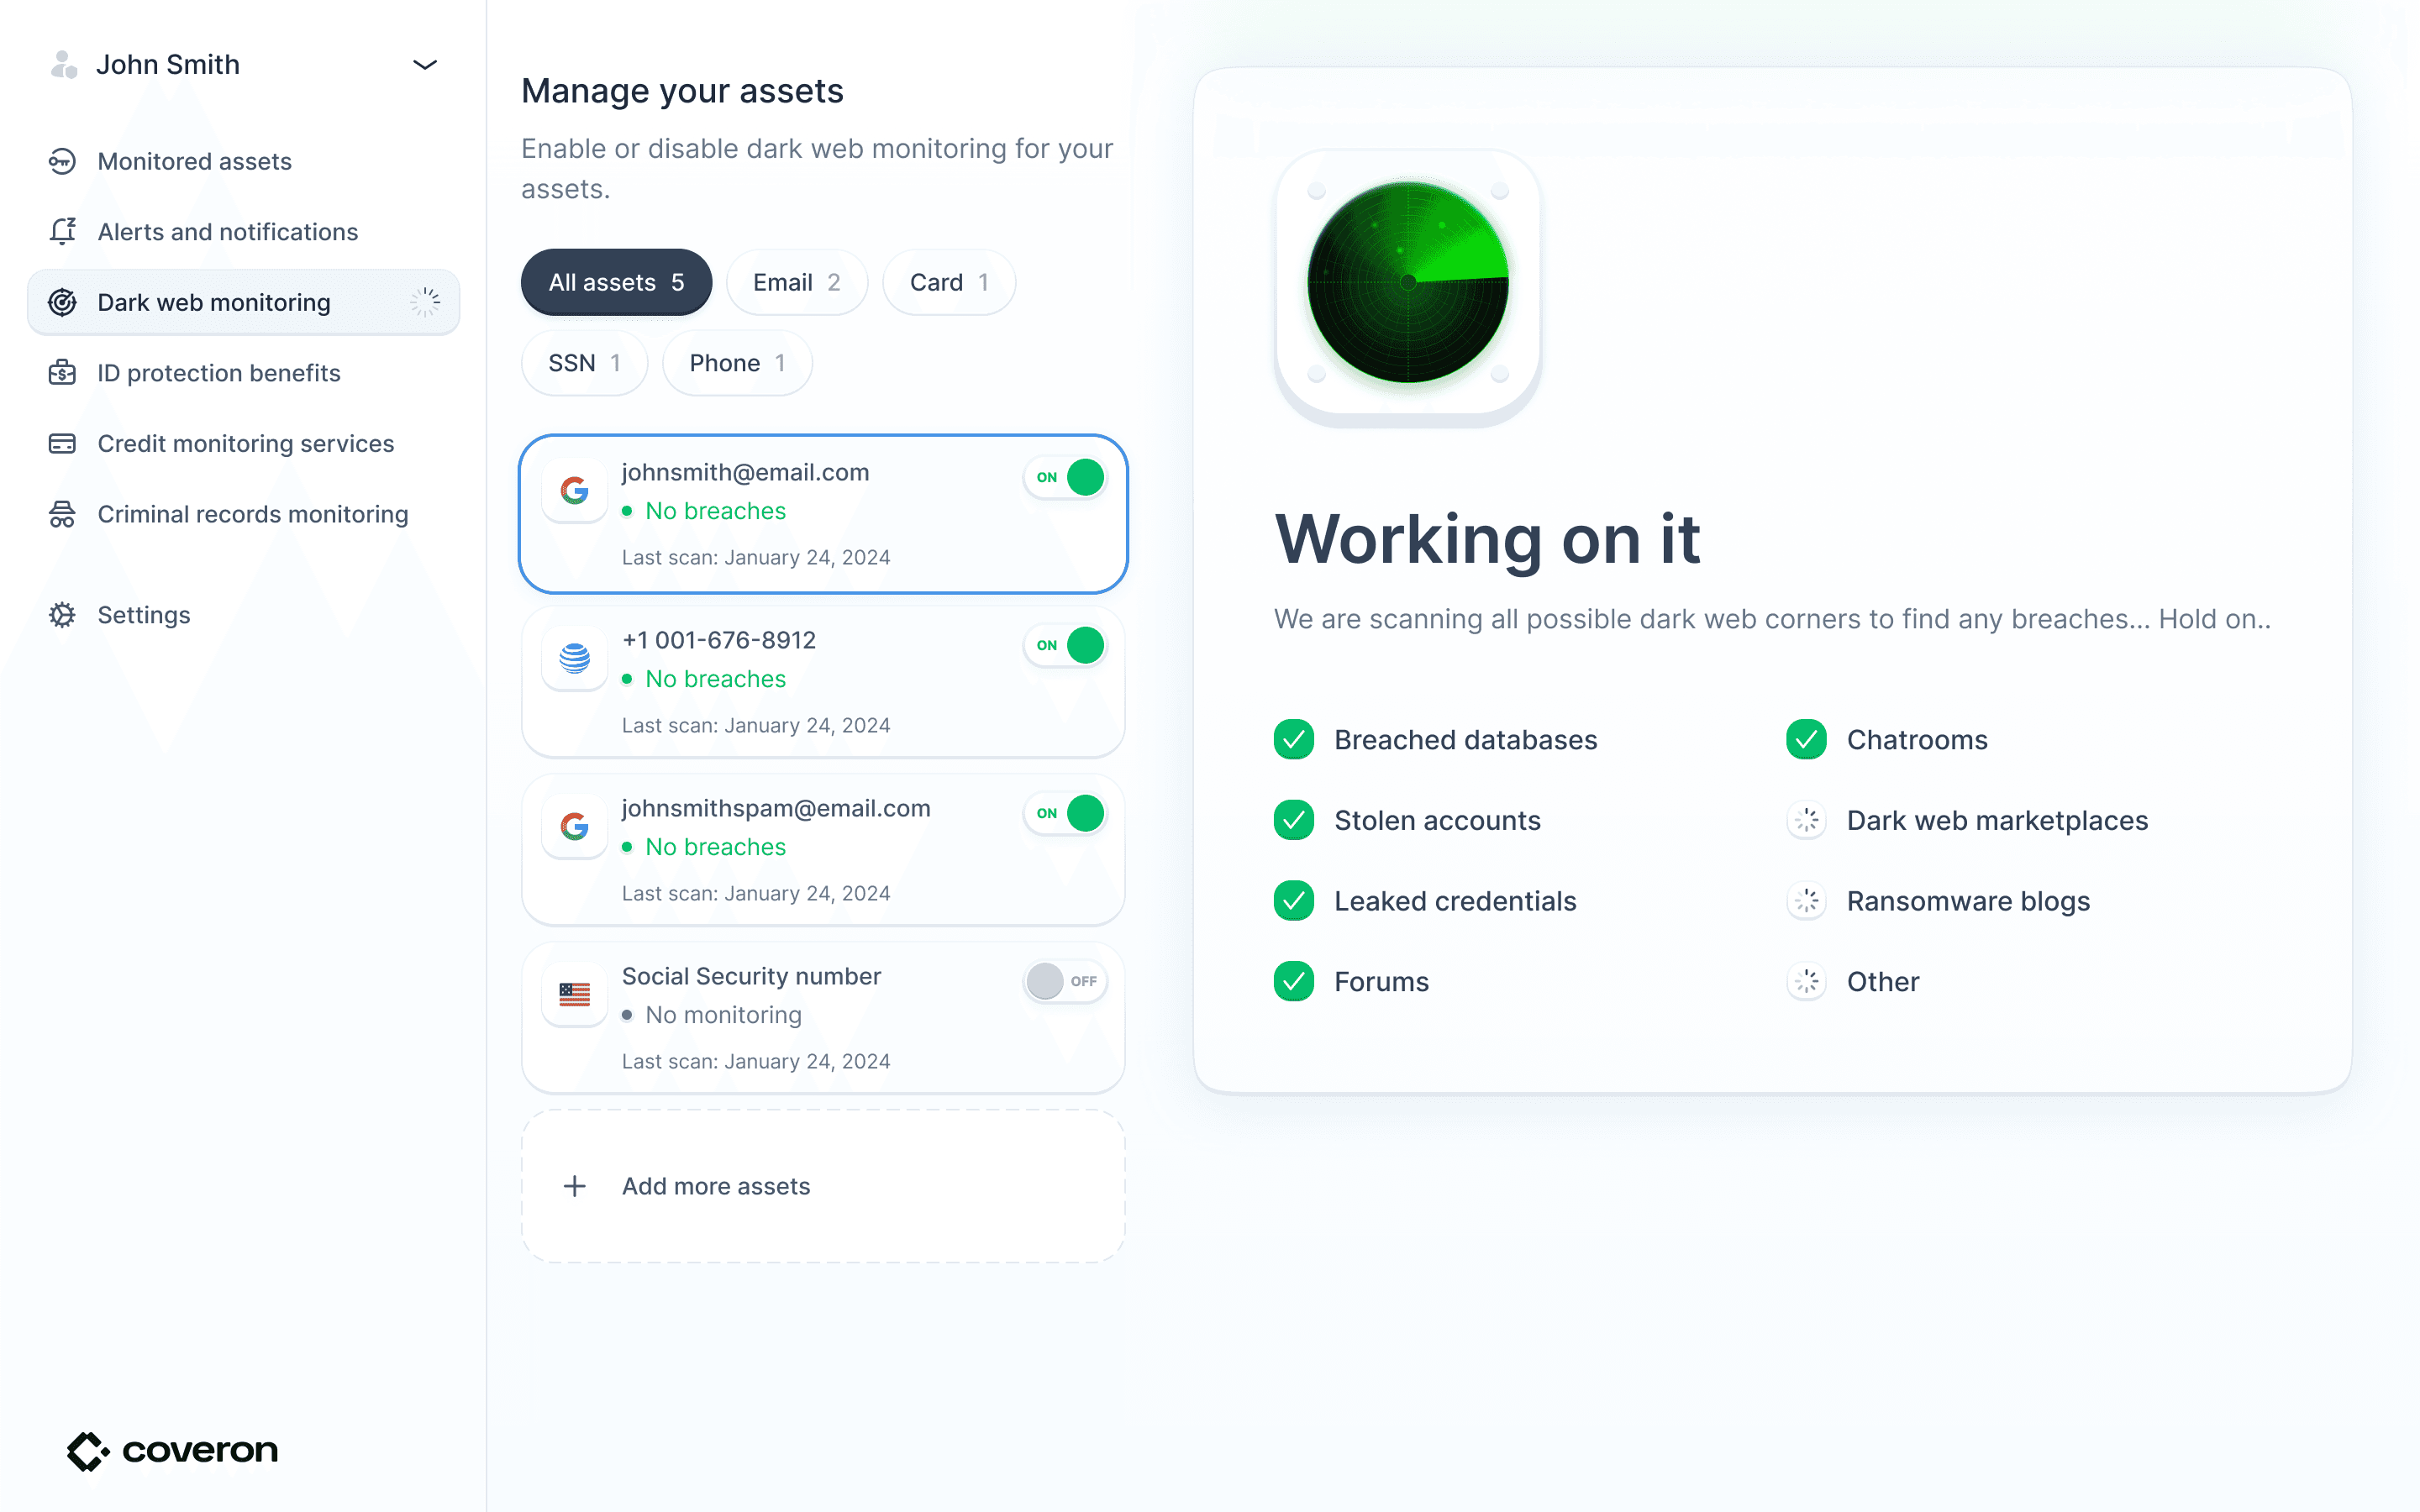Click "Manage your assets" heading
2420x1512 pixels.
pos(682,91)
